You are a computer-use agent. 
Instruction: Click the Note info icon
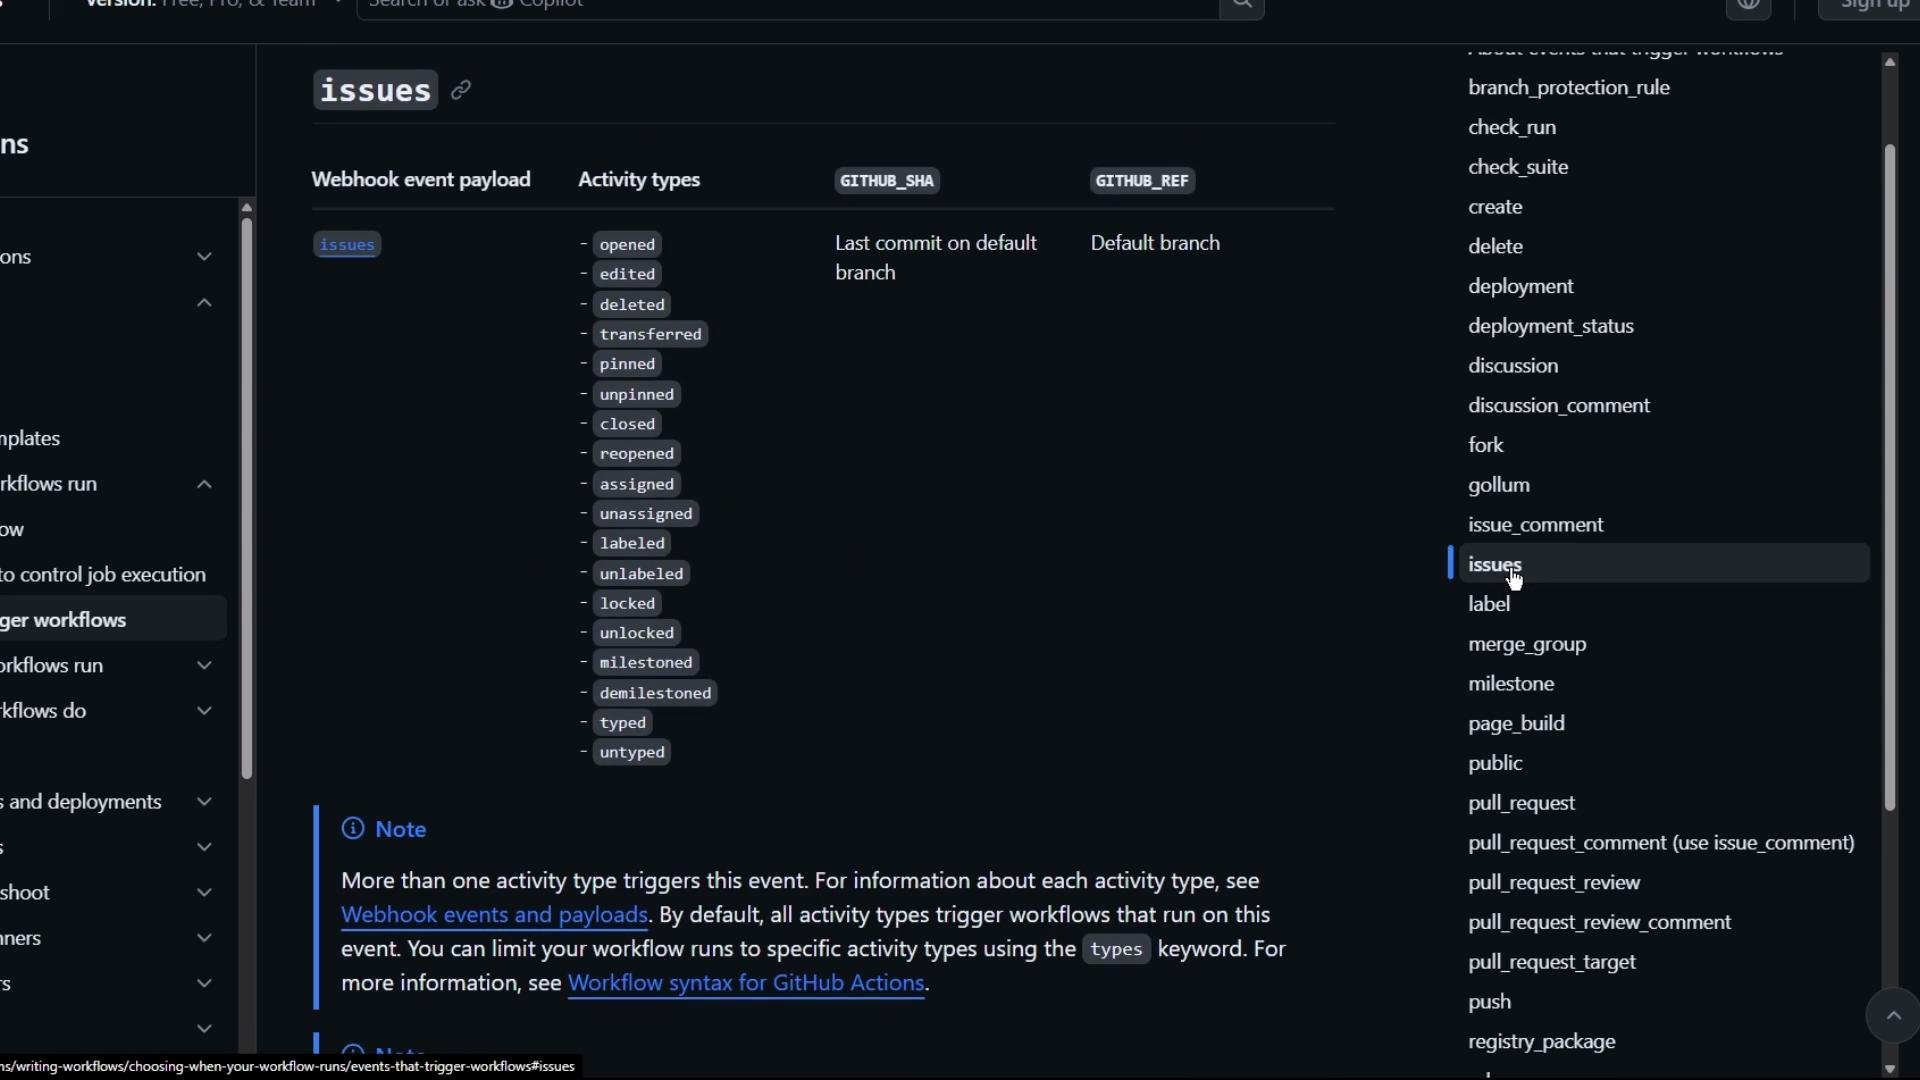click(353, 829)
